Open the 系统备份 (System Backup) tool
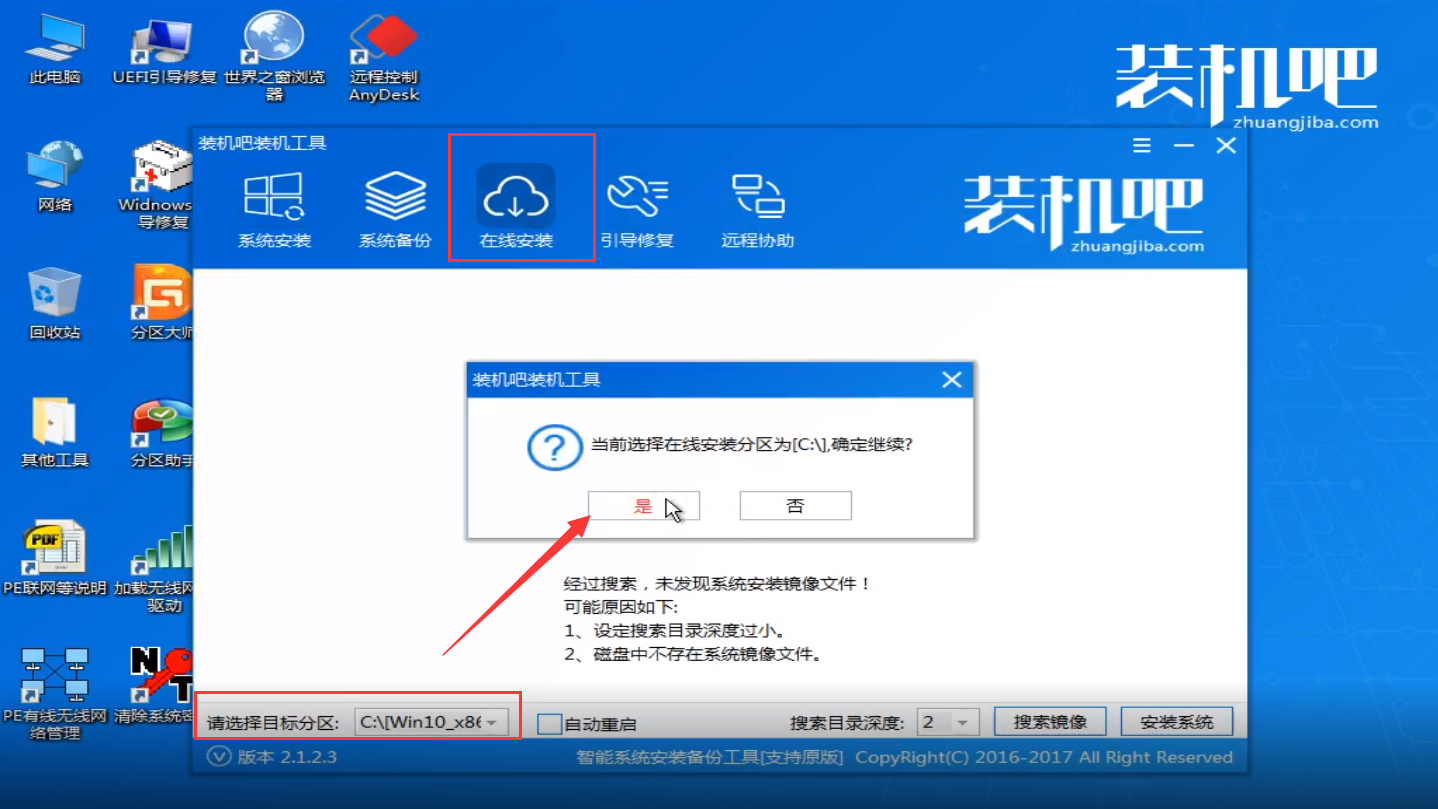The width and height of the screenshot is (1438, 809). pos(395,207)
